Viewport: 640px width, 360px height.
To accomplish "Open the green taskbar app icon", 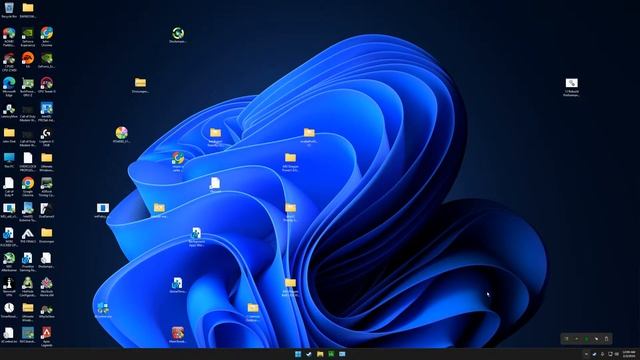I will [x=331, y=354].
